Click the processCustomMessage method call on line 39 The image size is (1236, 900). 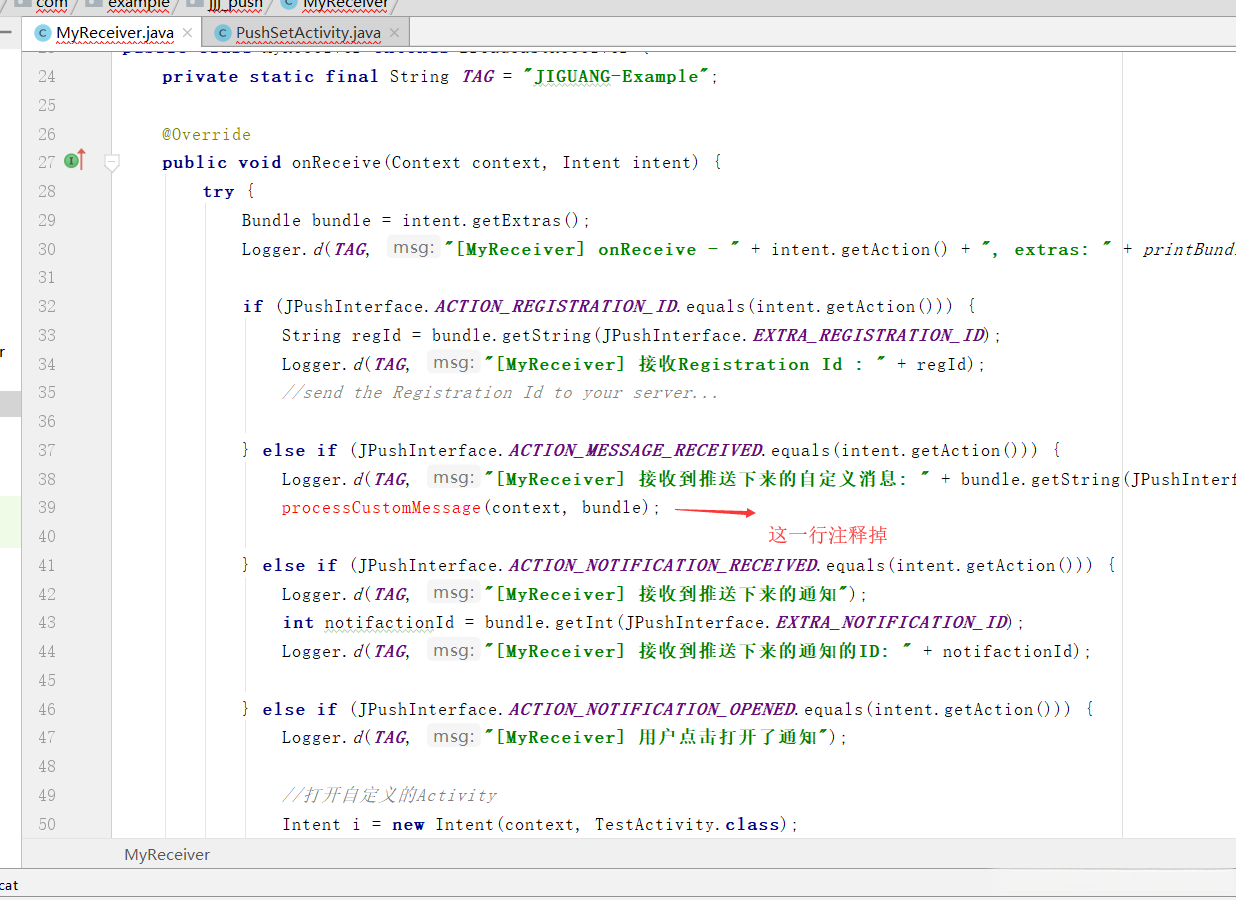click(x=381, y=508)
